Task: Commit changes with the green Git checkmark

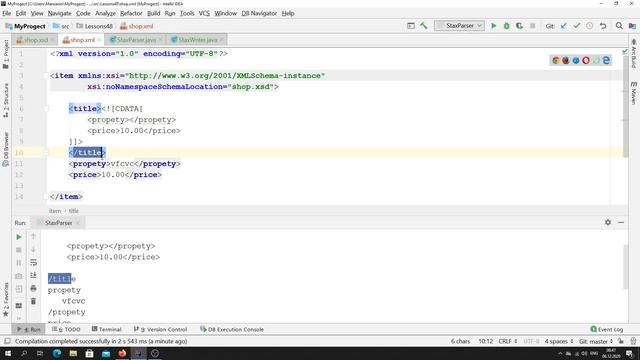Action: coord(576,26)
